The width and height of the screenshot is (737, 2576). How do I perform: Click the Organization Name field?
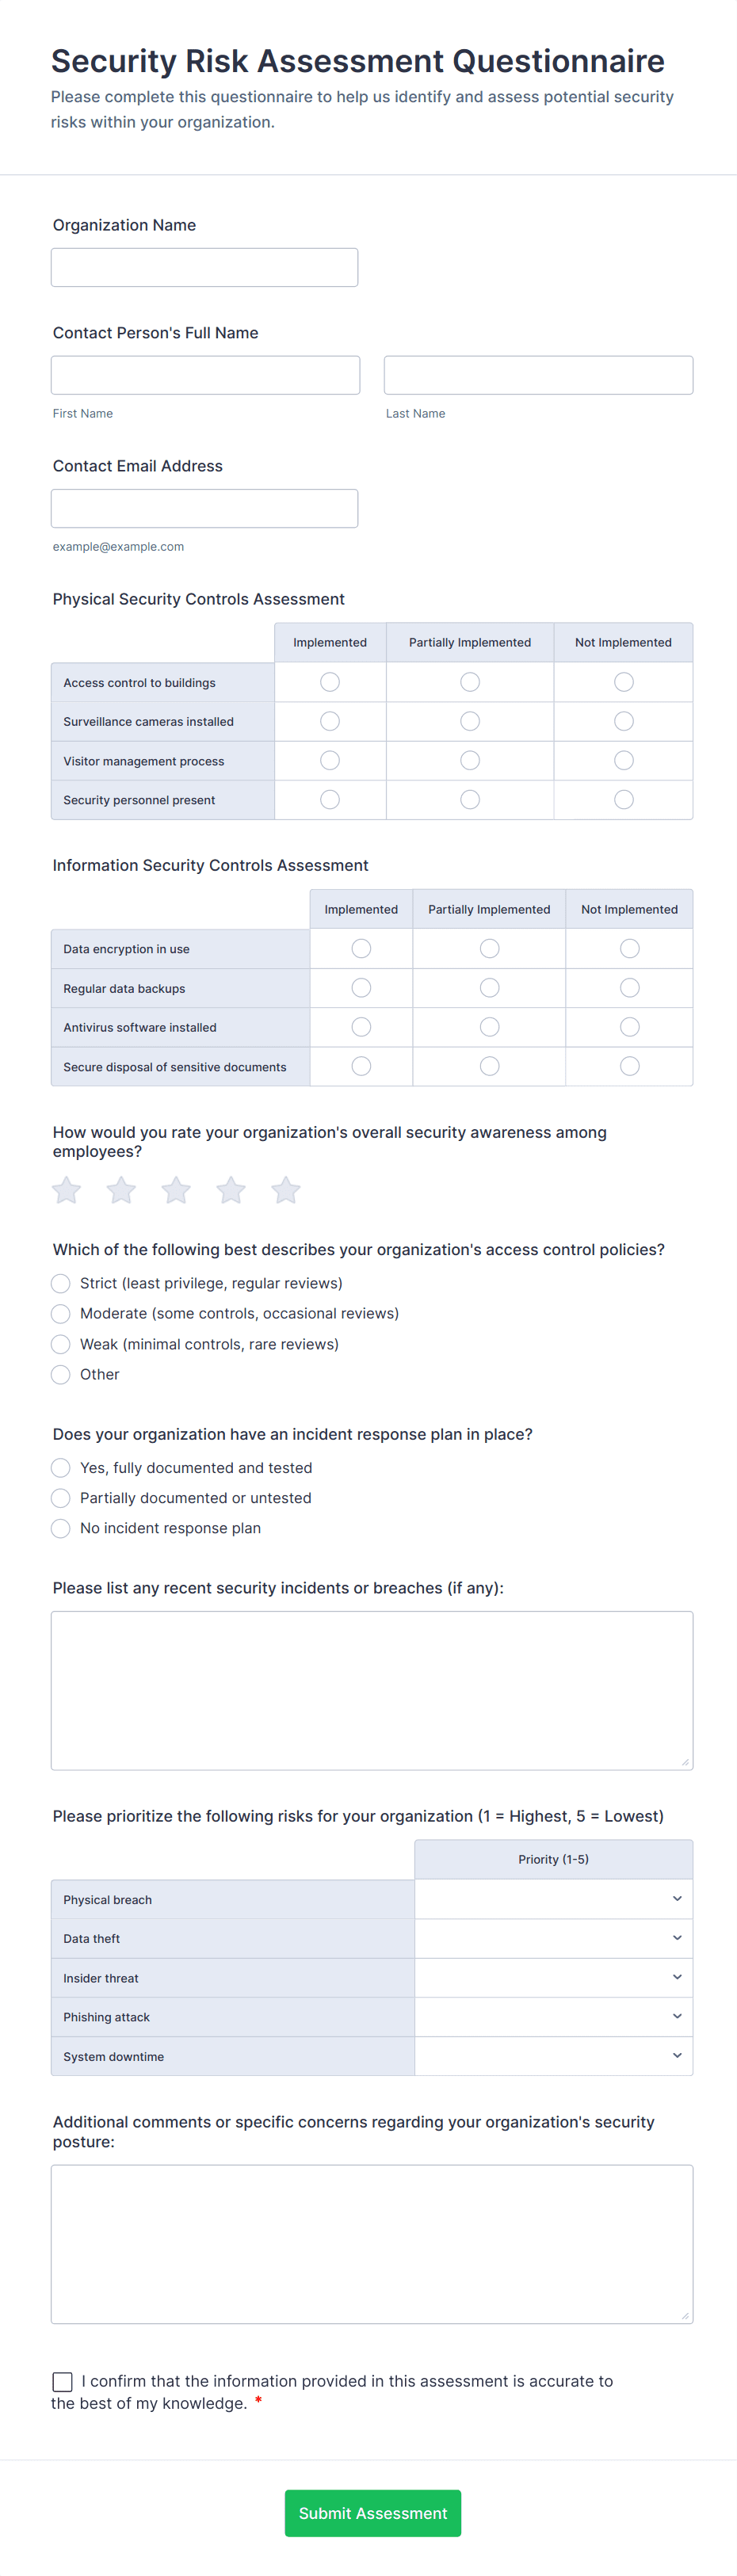[204, 267]
